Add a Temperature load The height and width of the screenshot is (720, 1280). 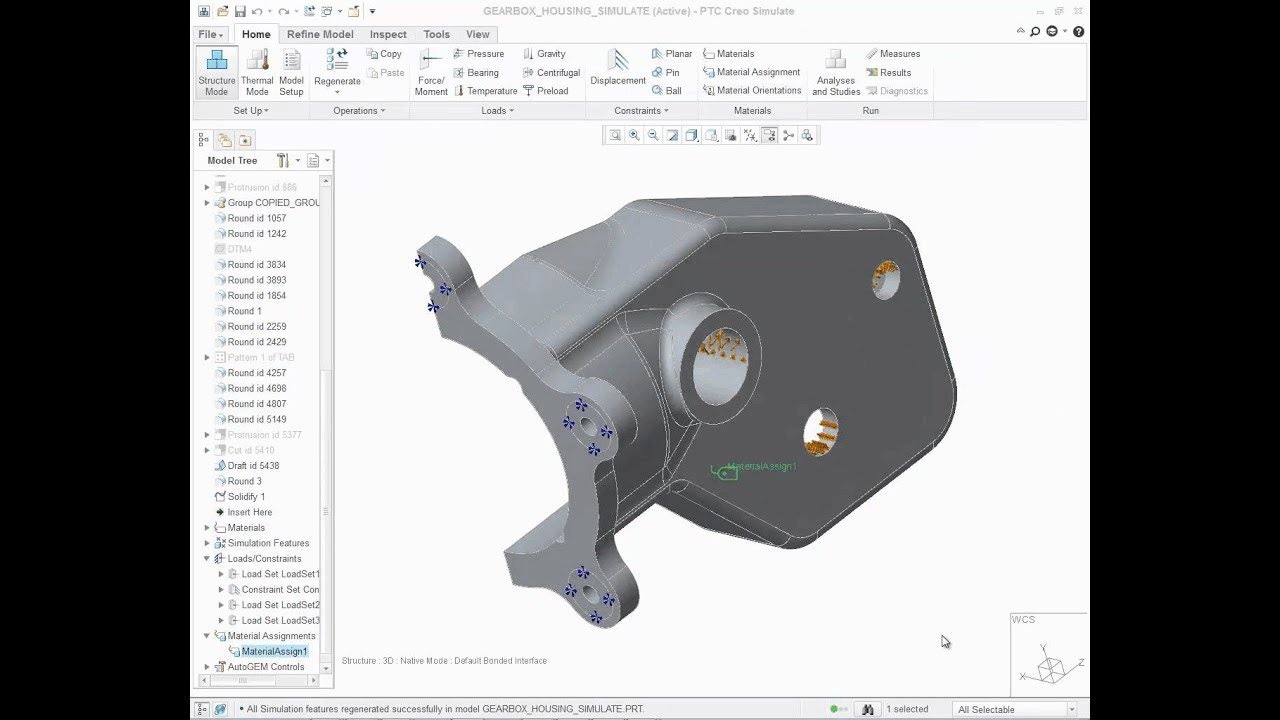click(x=484, y=91)
